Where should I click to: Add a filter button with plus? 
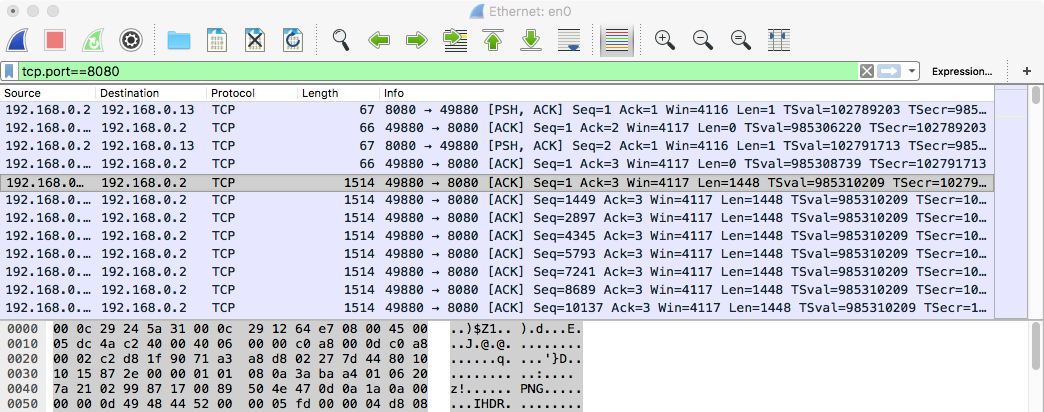tap(1026, 71)
